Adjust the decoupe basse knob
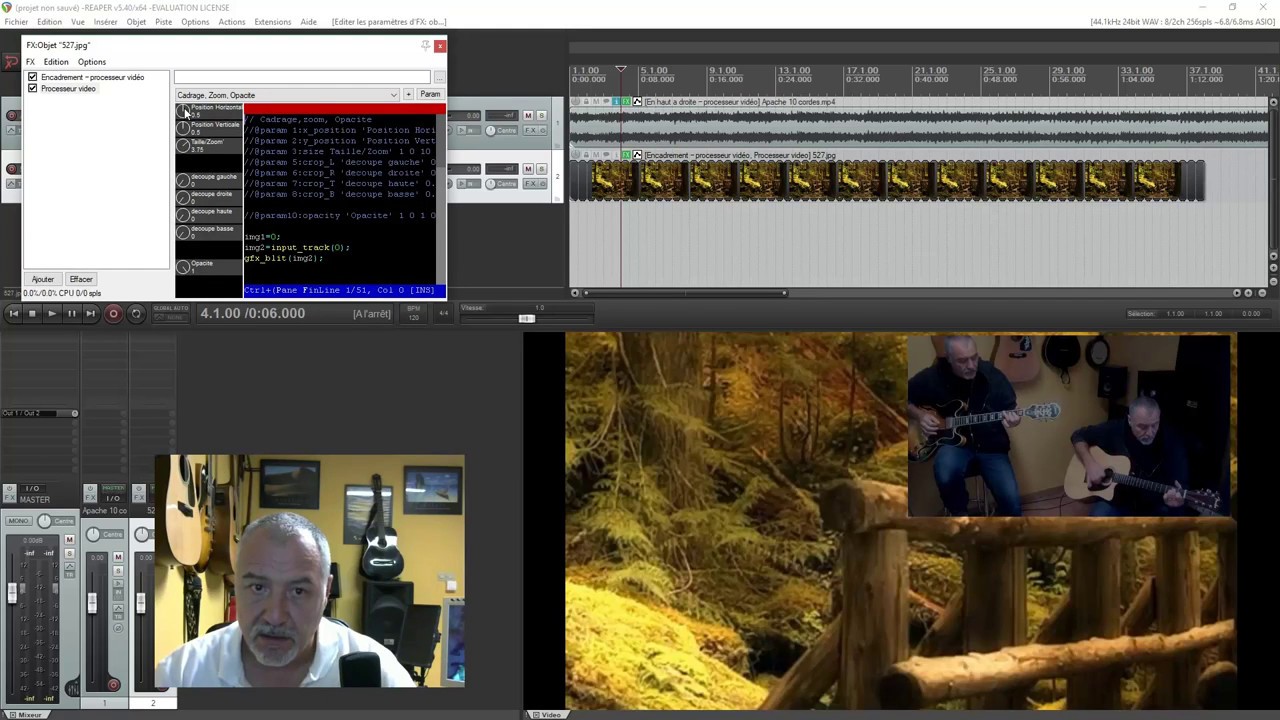The image size is (1280, 720). click(x=183, y=232)
